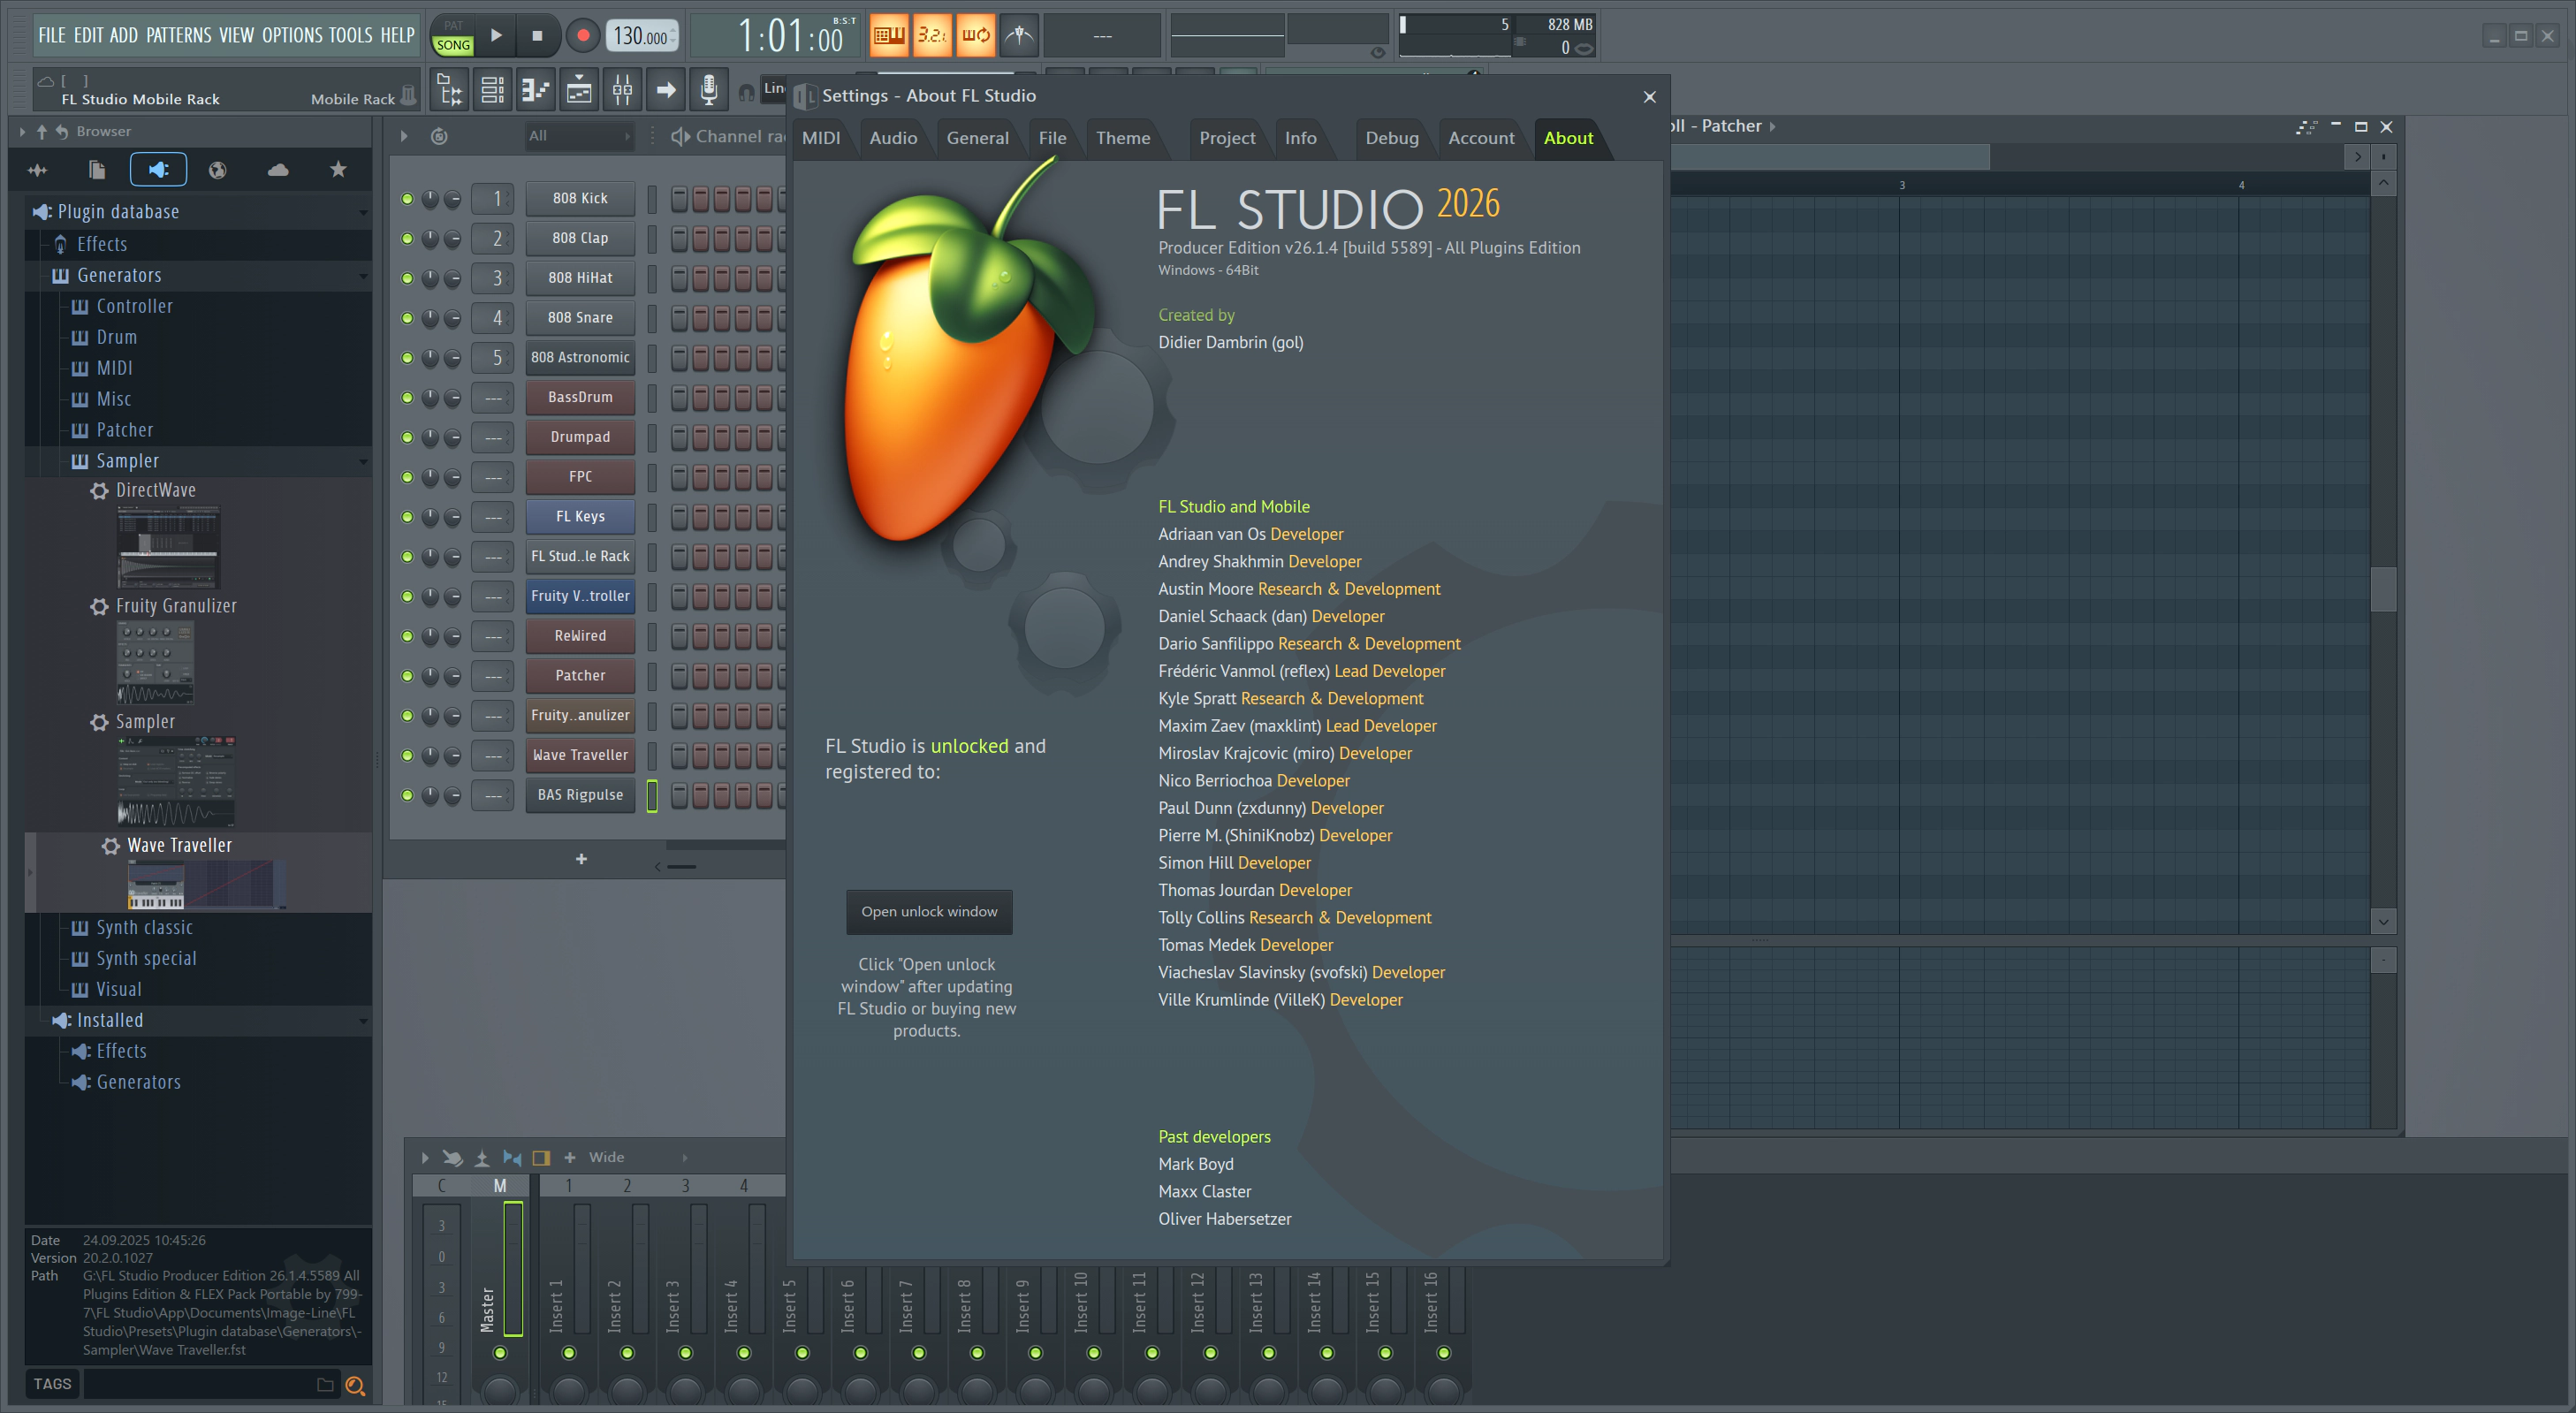Screen dimensions: 2576x1413
Task: Switch to the MIDI settings tab
Action: point(821,138)
